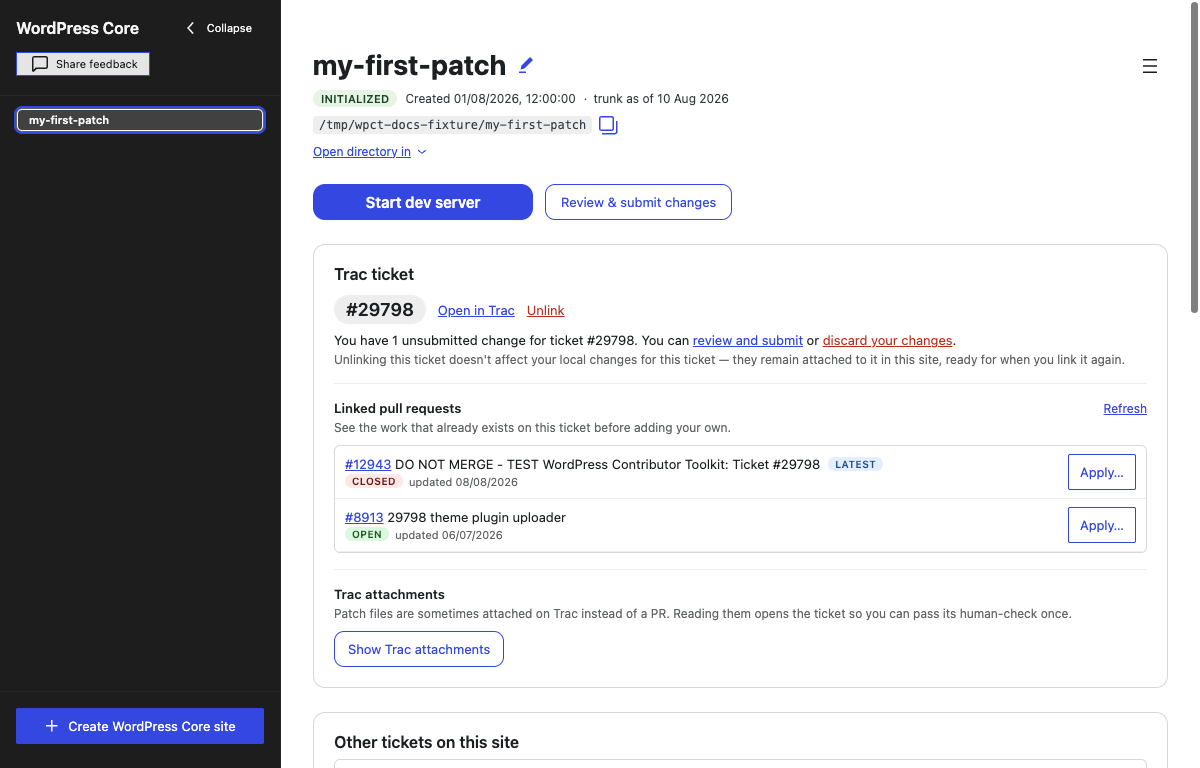Click the my-first-patch page heading
Viewport: 1200px width, 768px height.
tap(410, 65)
